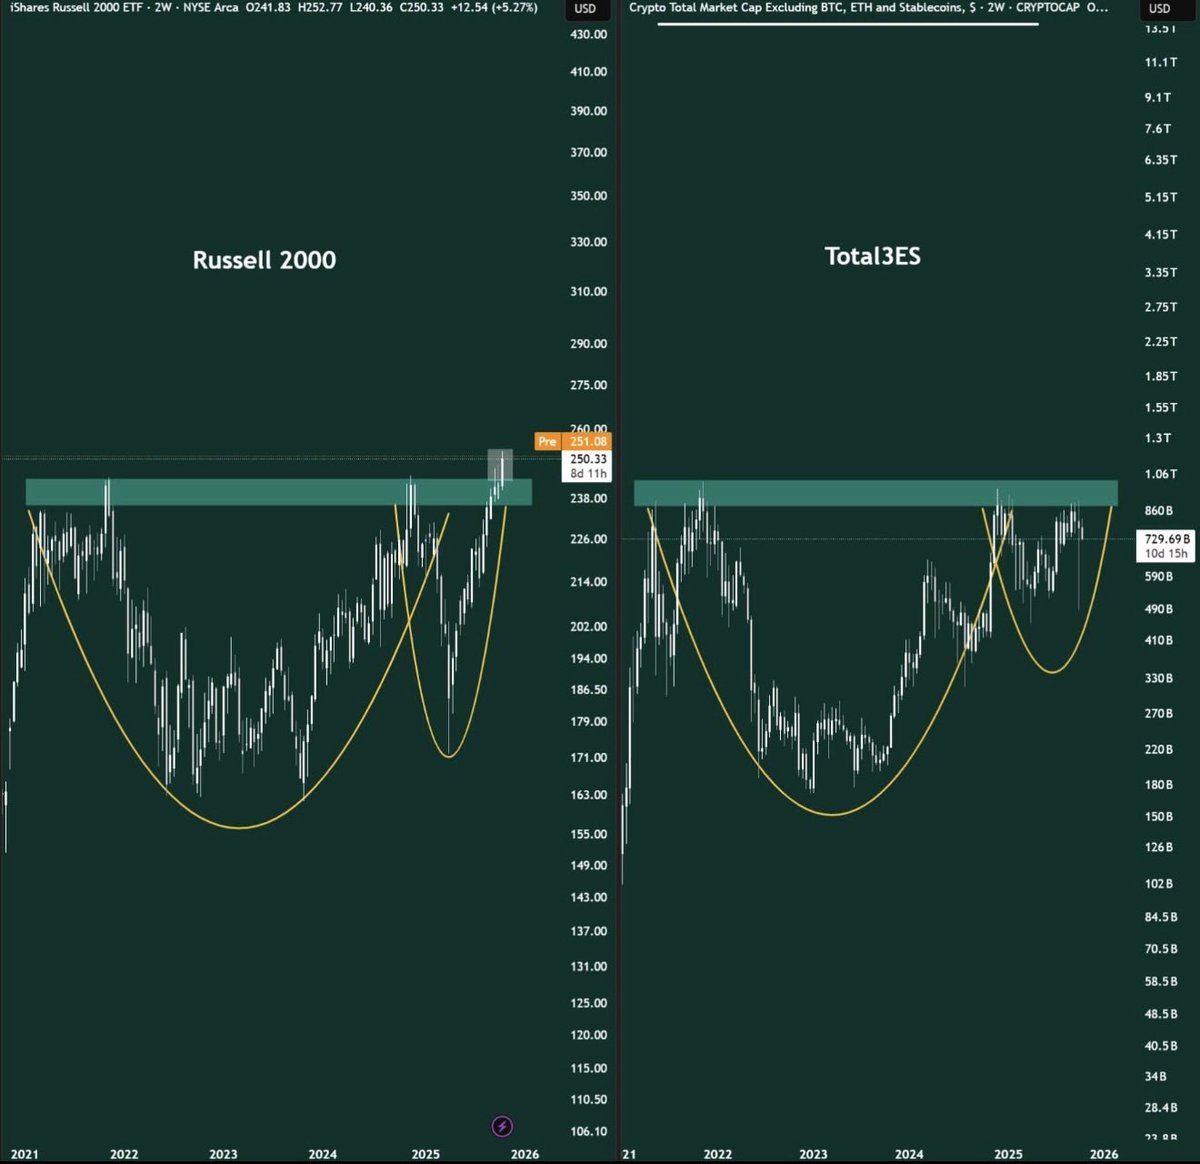1200x1164 pixels.
Task: Click the 10d 15h countdown under Total3ES price
Action: (x=1164, y=552)
